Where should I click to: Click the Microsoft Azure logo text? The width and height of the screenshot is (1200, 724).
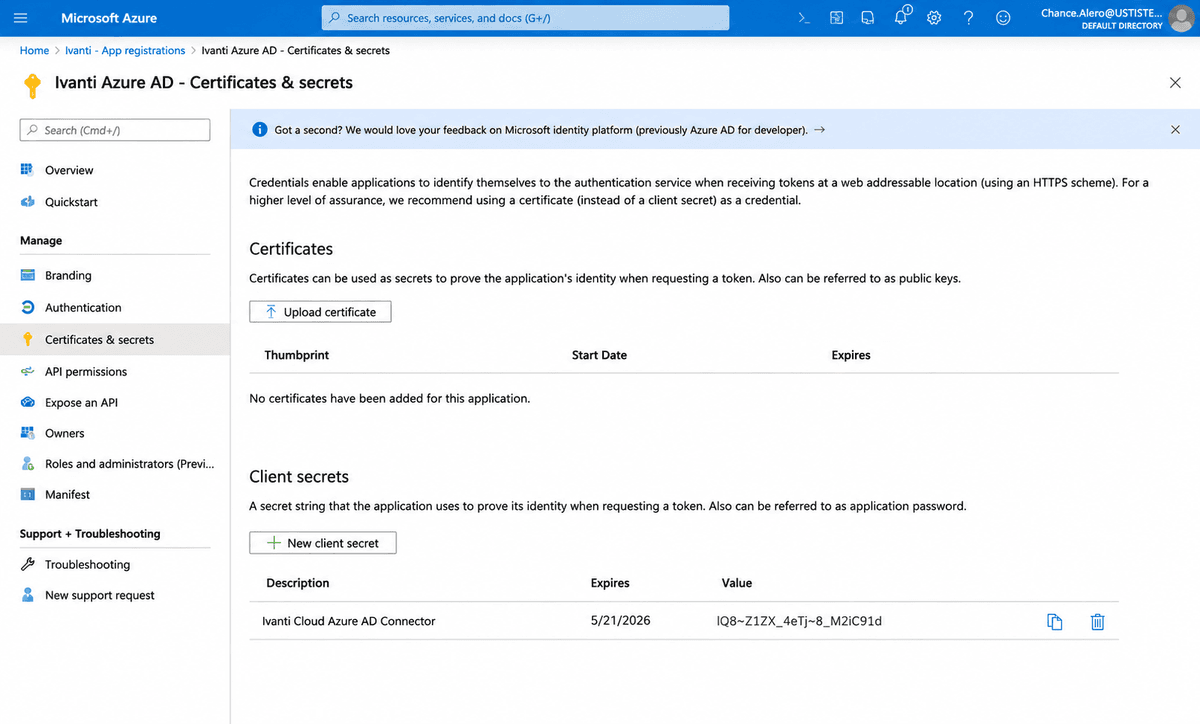pos(109,18)
